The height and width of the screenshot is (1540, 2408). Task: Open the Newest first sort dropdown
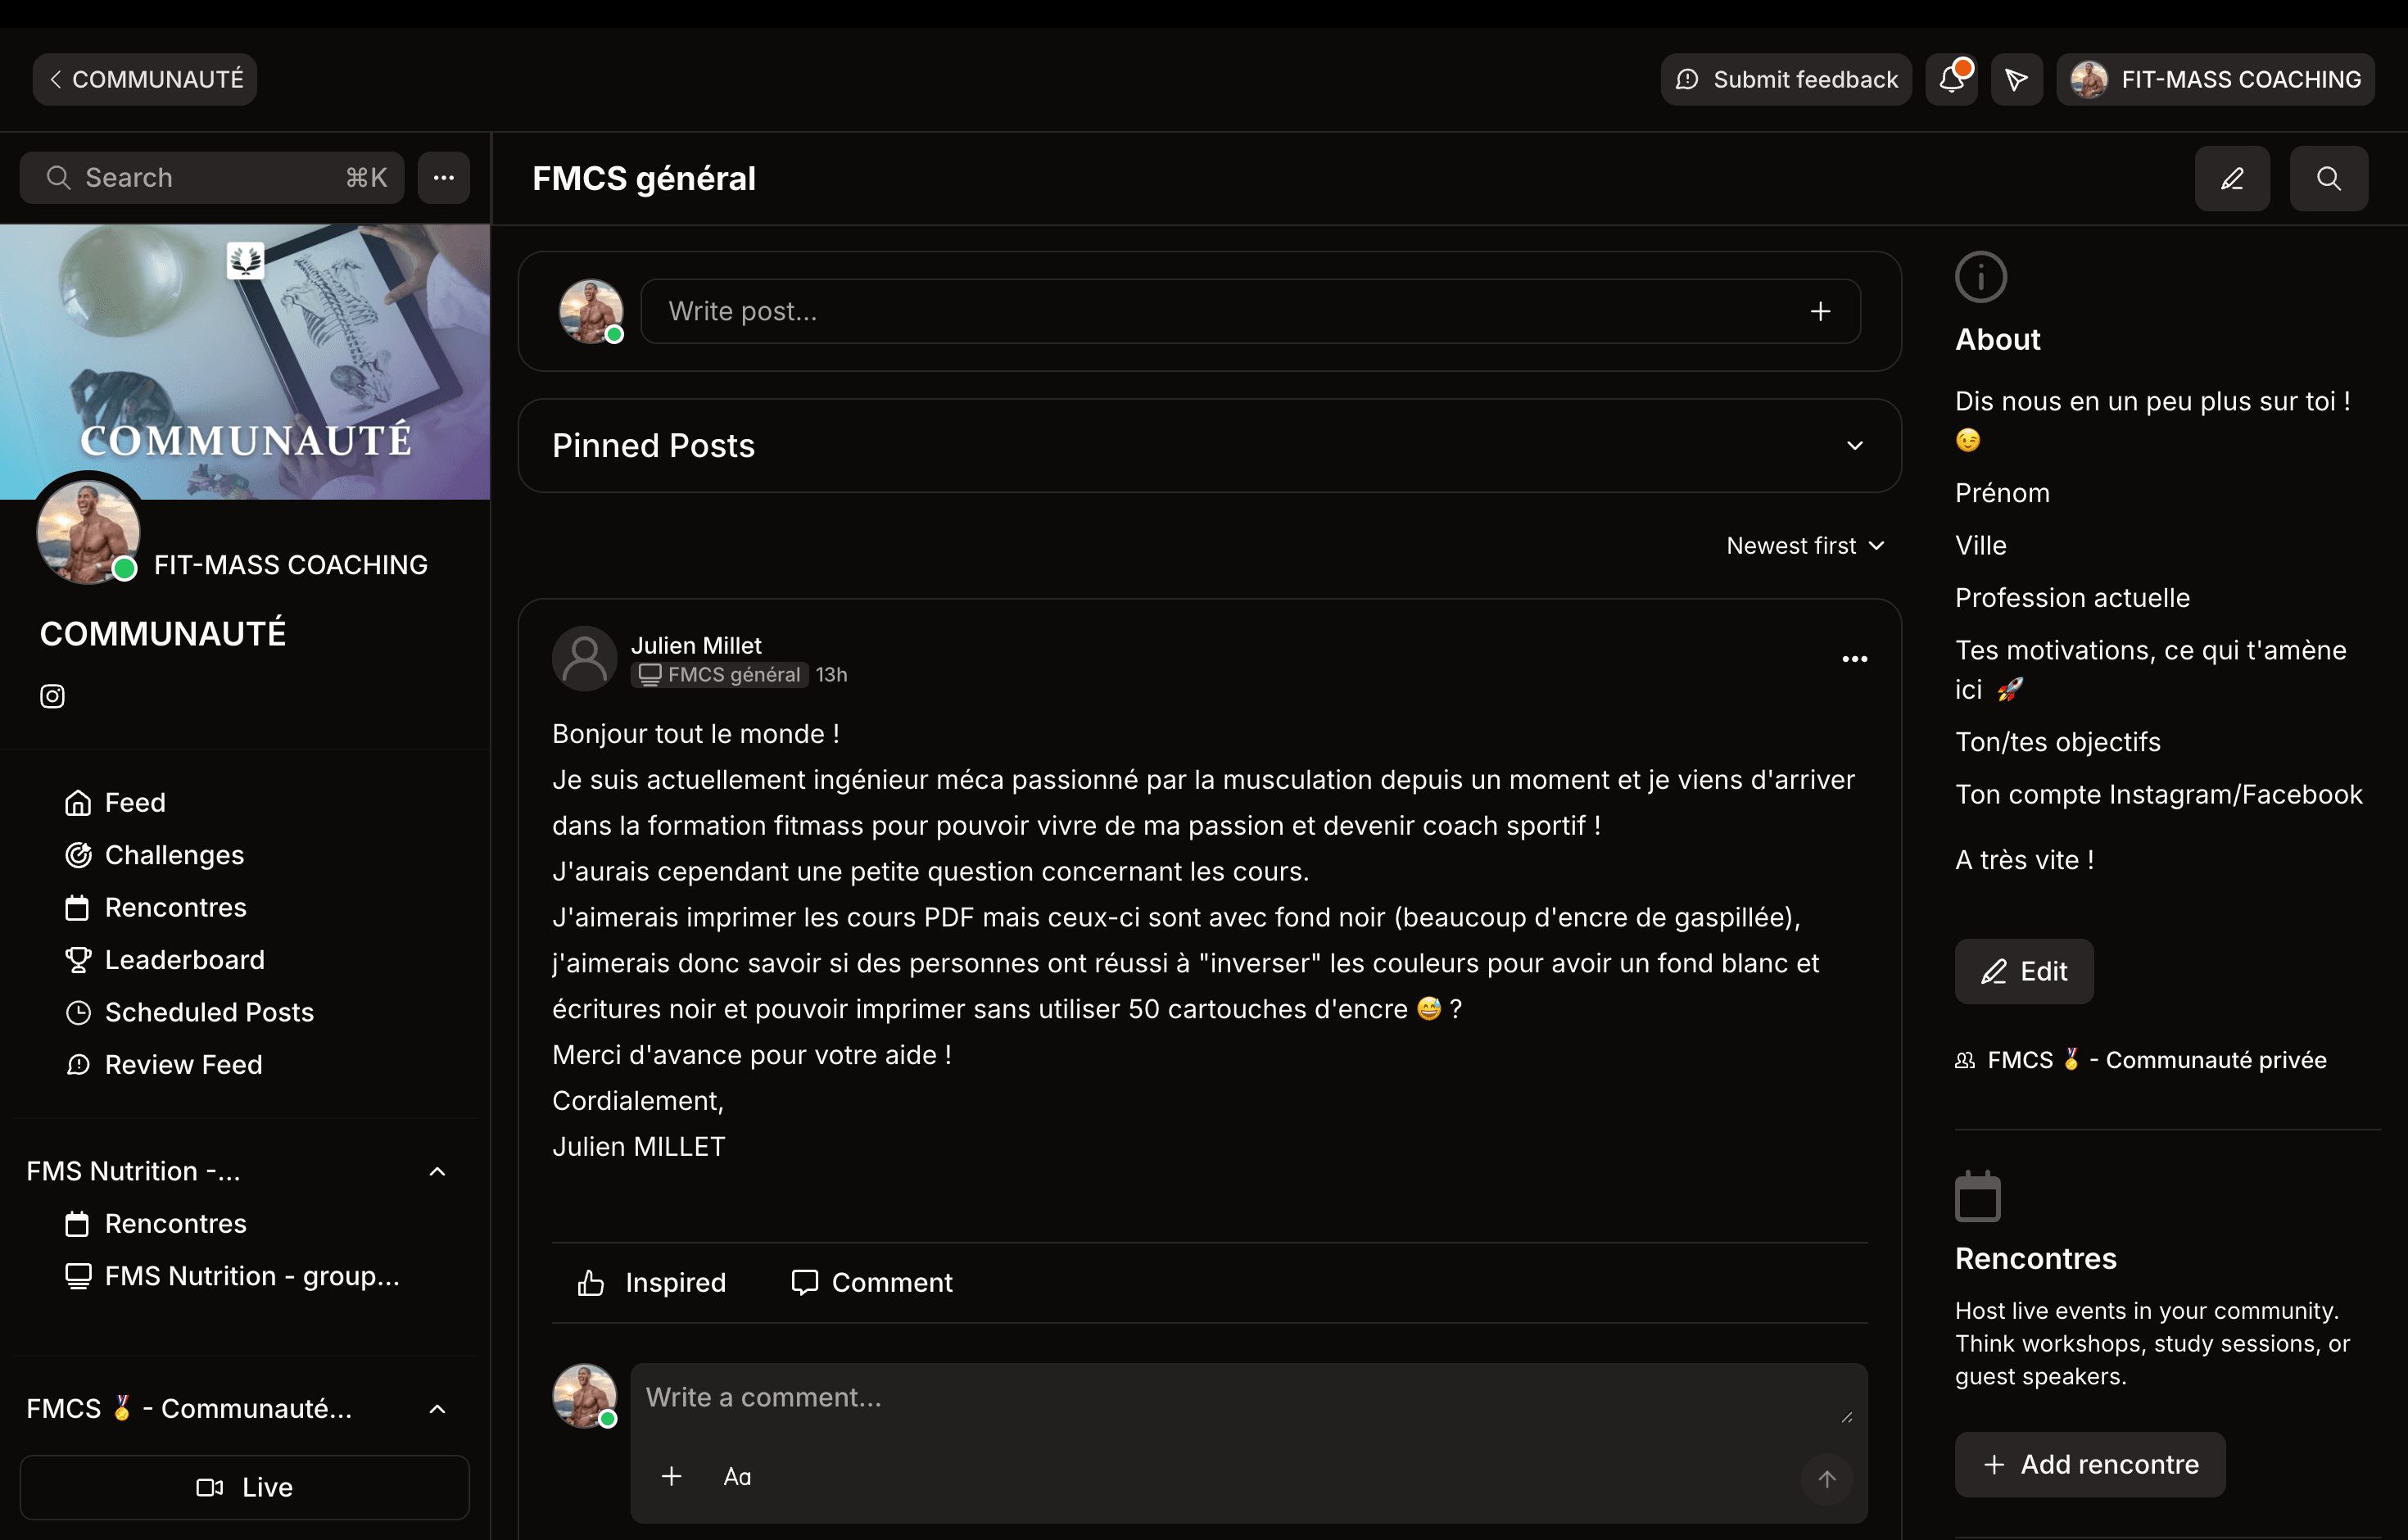1804,545
